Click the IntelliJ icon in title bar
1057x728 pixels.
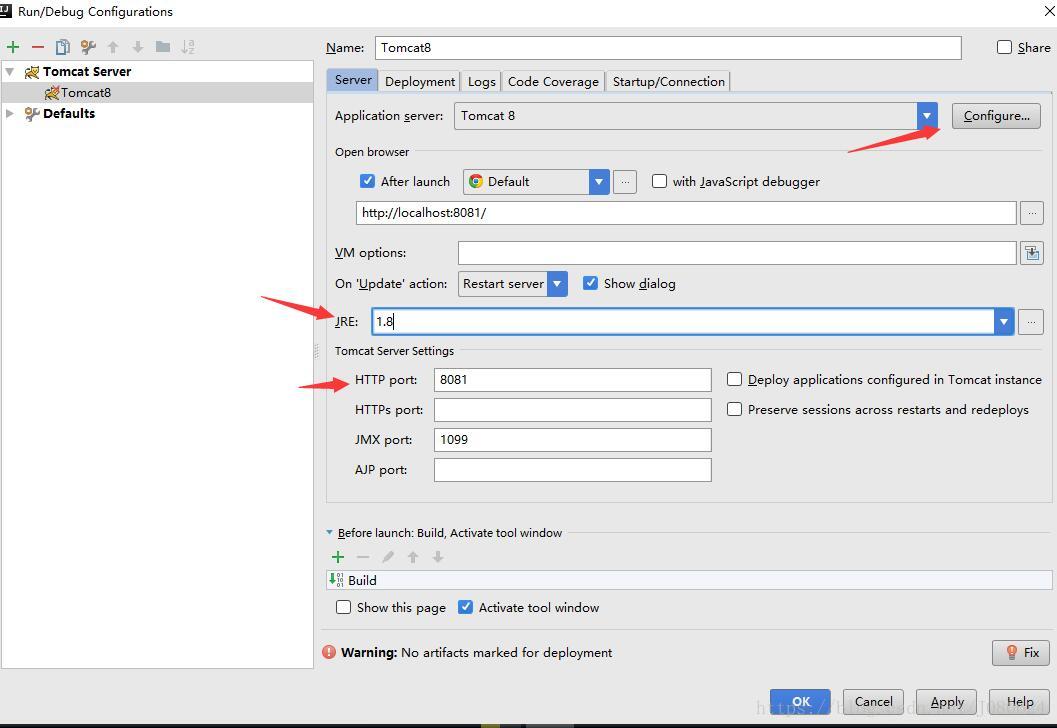click(x=5, y=10)
